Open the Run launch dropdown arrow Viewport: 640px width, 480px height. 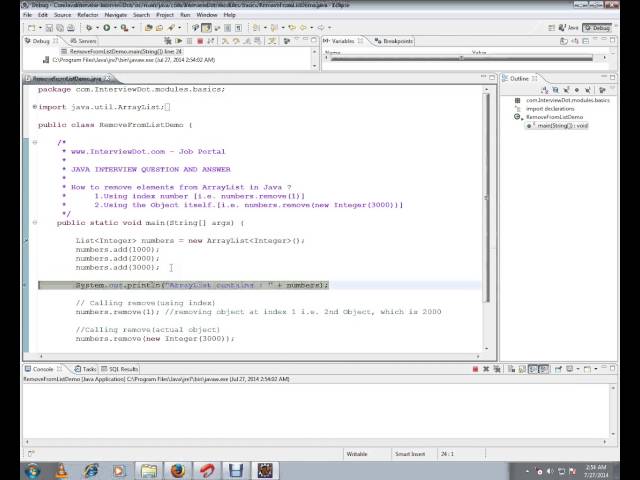(115, 28)
